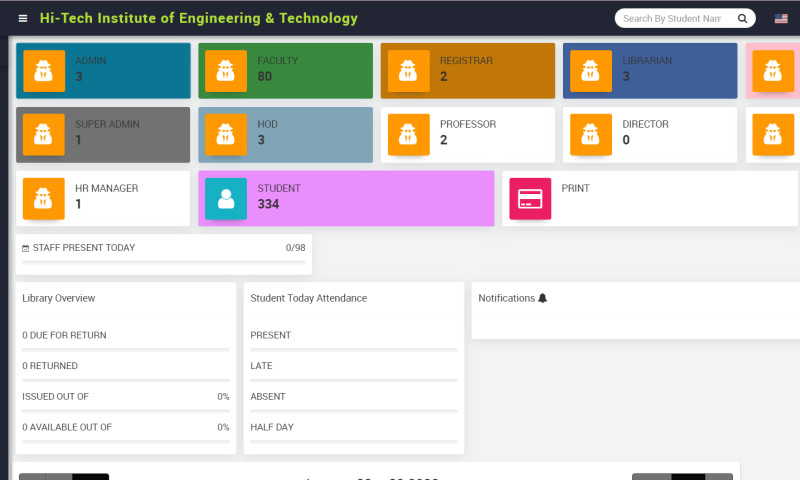Click the Notifications bell icon

[543, 298]
